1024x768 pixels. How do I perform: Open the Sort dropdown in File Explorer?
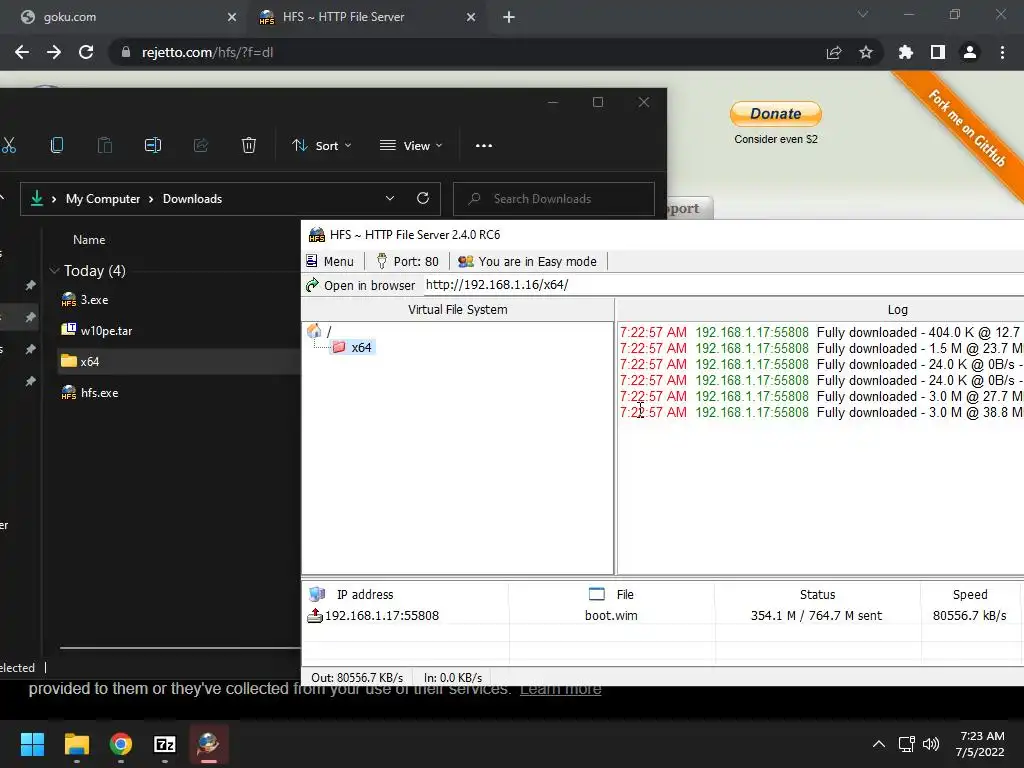click(321, 146)
